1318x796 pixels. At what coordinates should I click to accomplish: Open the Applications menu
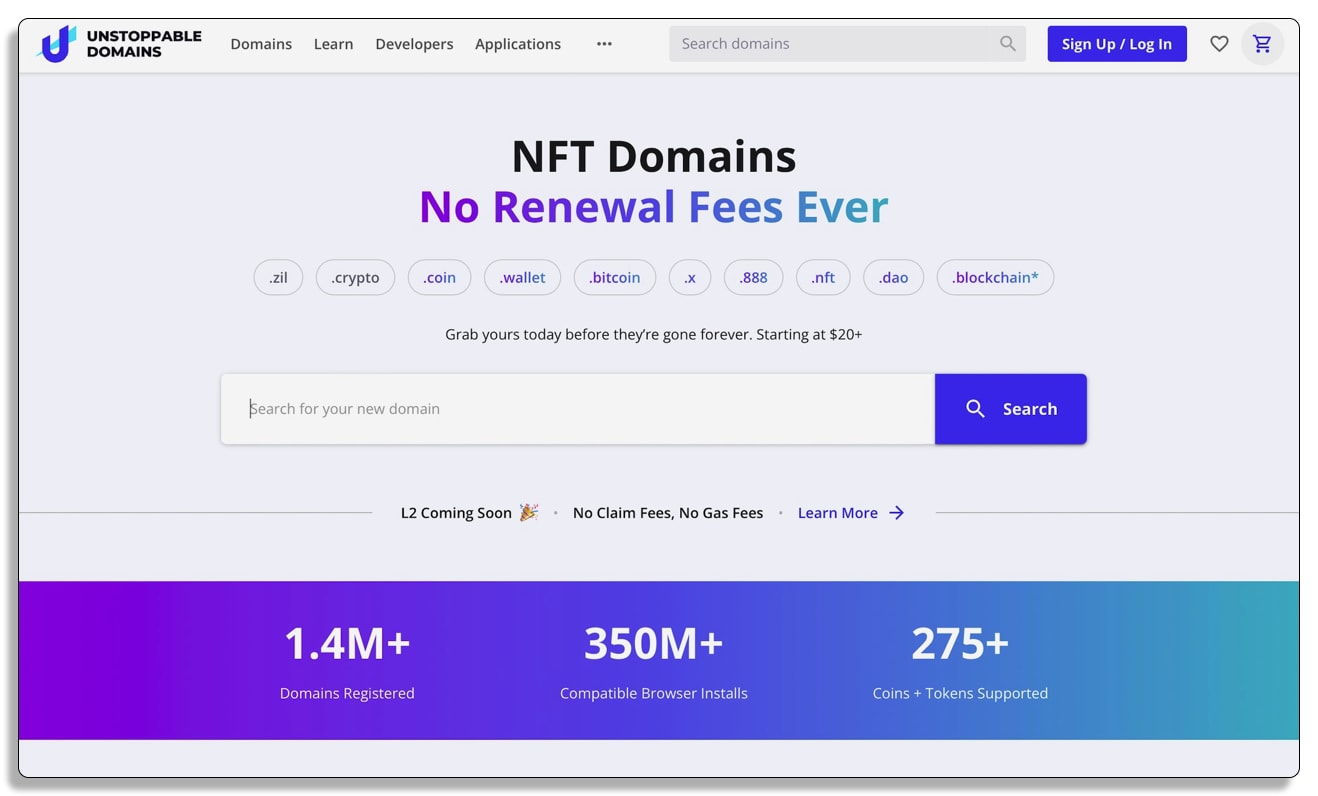(518, 44)
